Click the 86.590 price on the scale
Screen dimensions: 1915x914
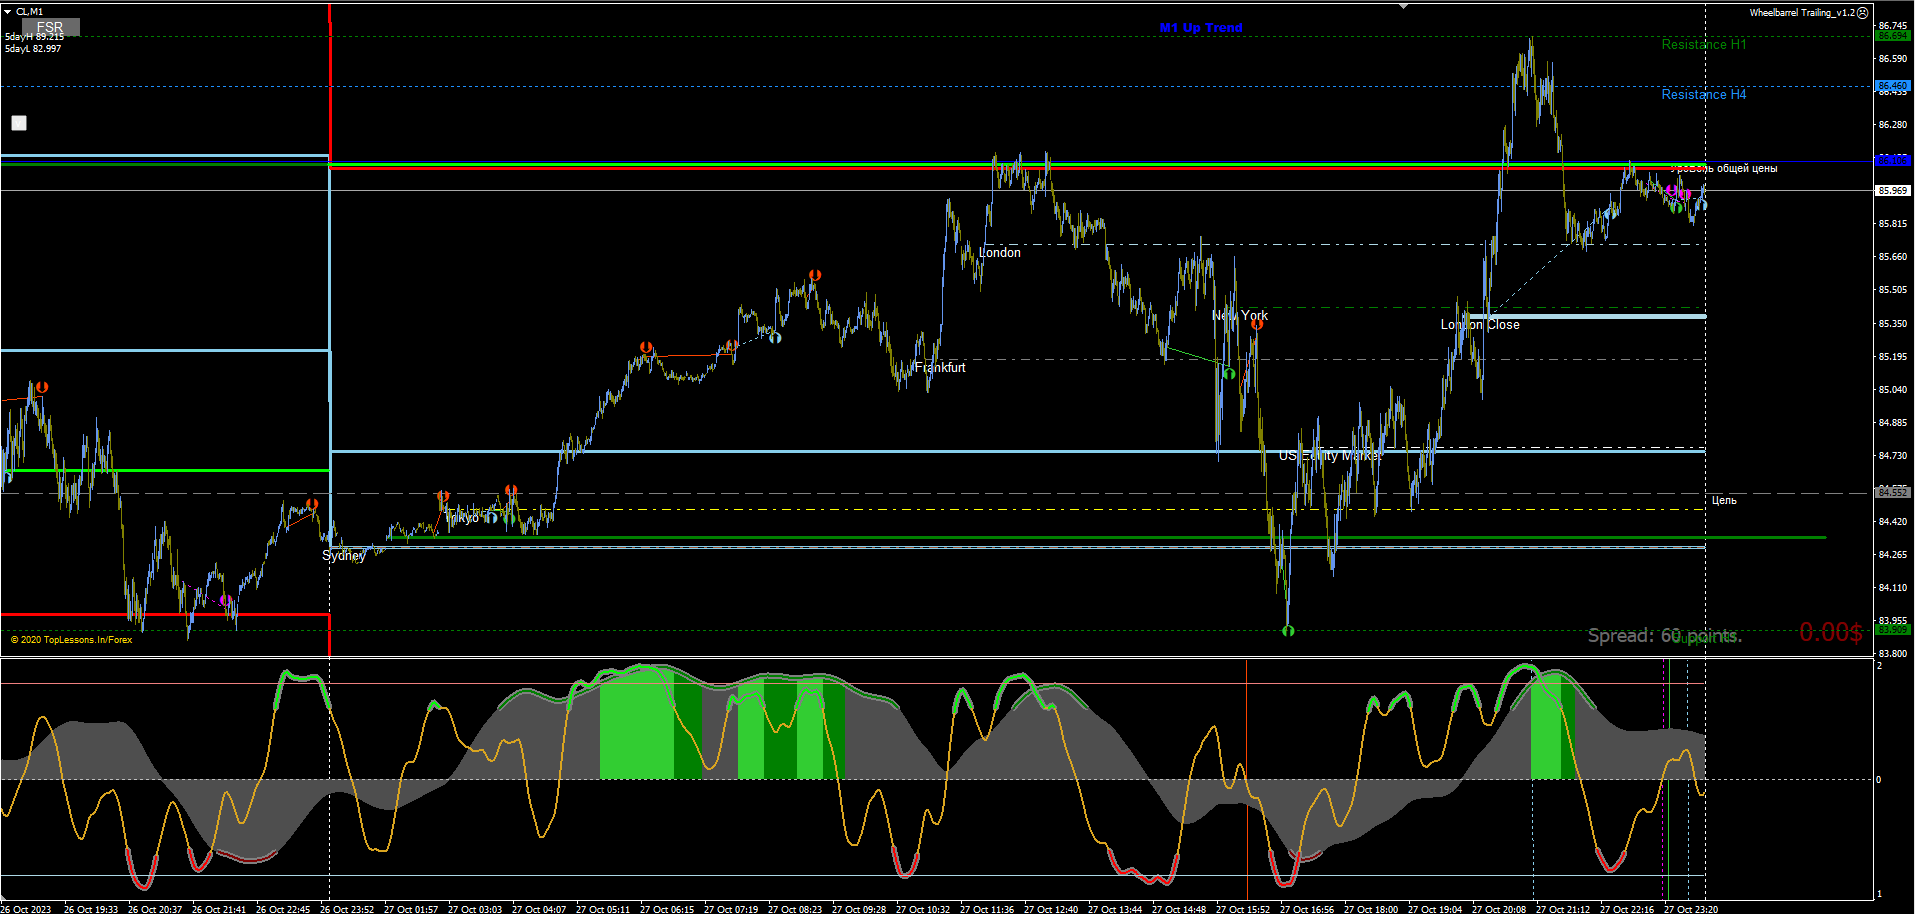(x=1893, y=59)
